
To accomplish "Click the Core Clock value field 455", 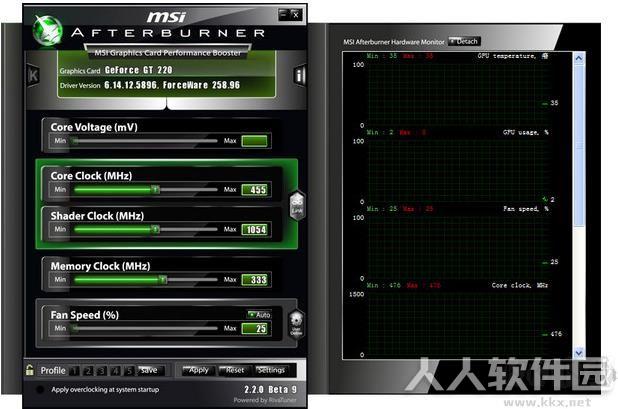I will [x=254, y=190].
